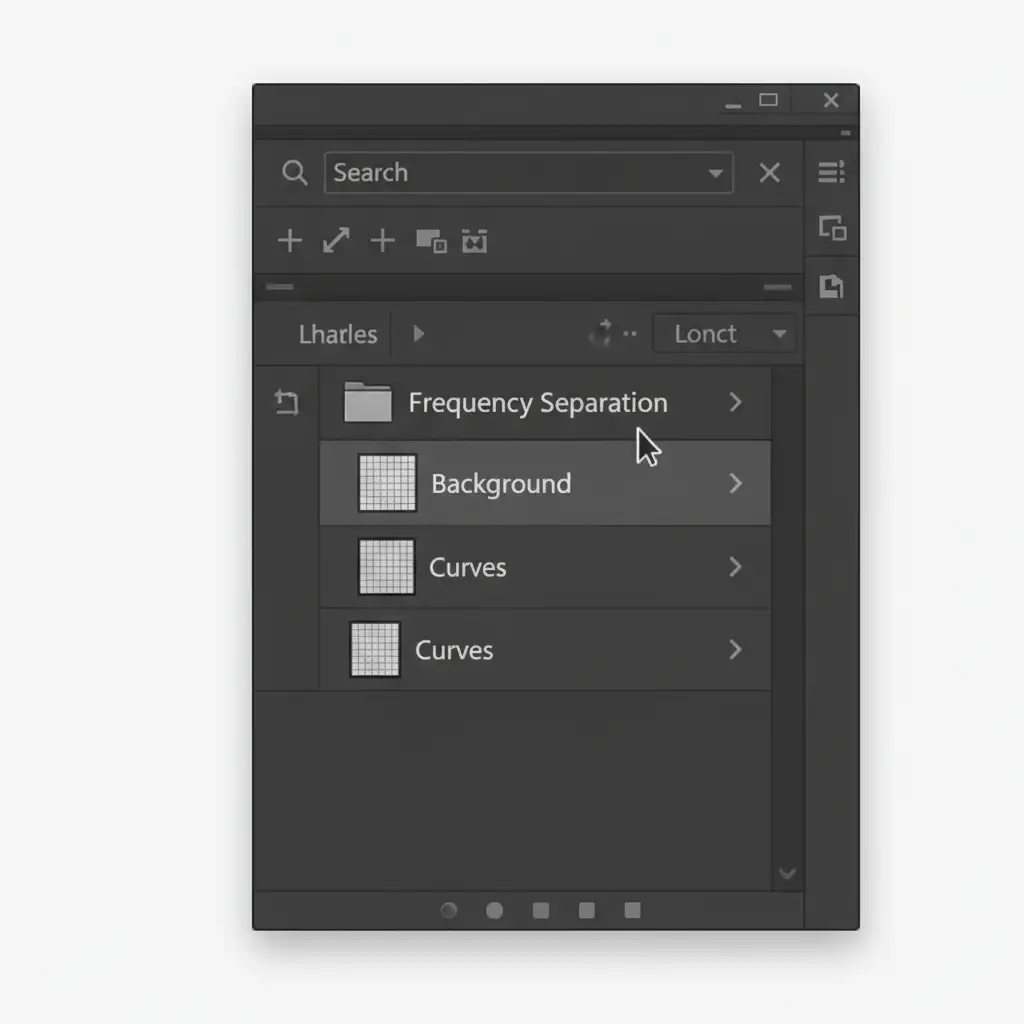Click the diagonal double-arrow expand icon in toolbar

point(336,241)
